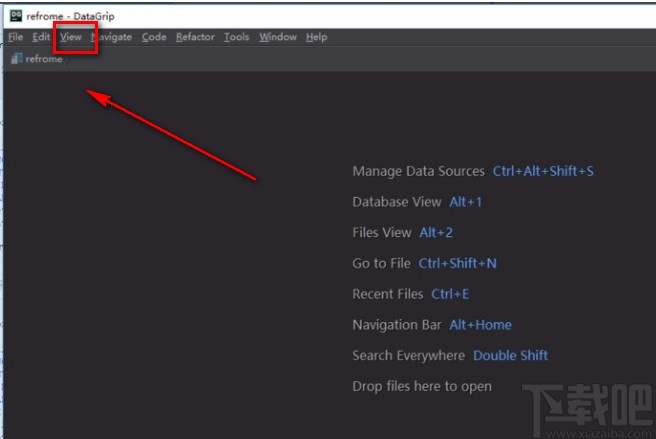Click the Ctrl+Alt+Shift+S shortcut label

[x=543, y=171]
